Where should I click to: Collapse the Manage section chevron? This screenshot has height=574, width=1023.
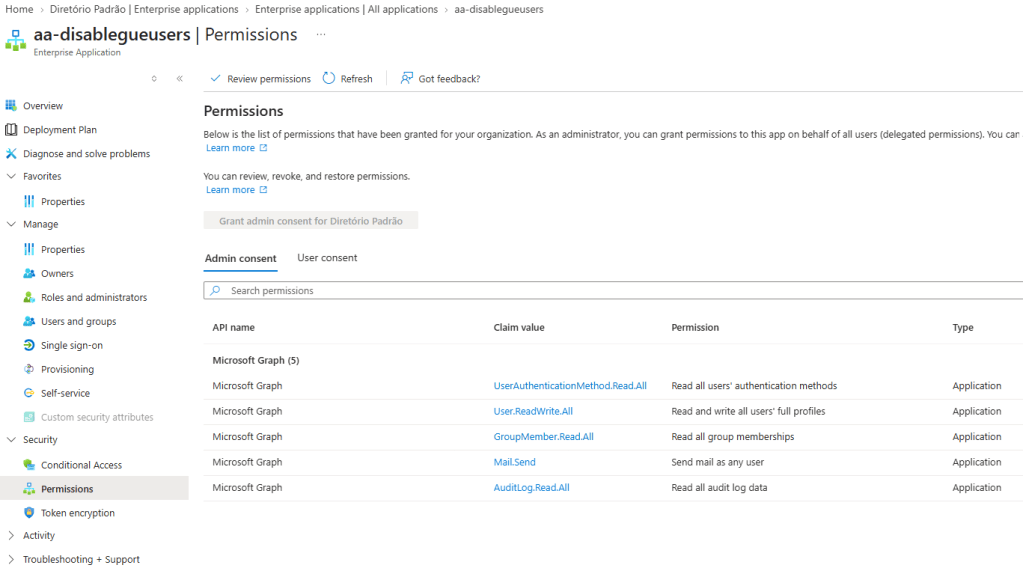11,224
